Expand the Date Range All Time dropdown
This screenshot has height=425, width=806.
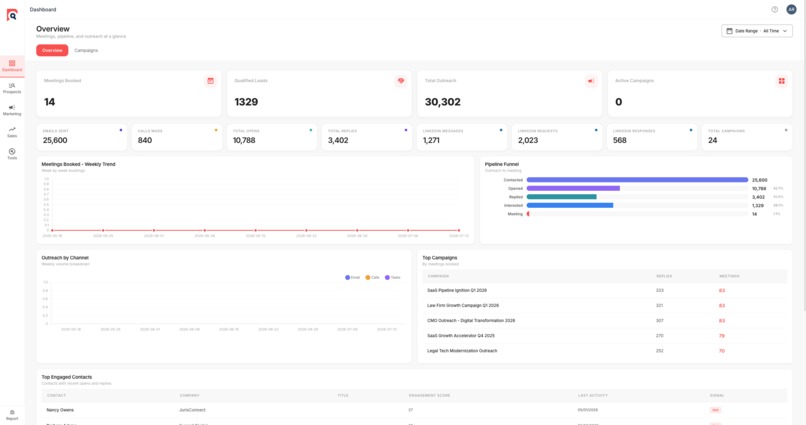pos(757,31)
